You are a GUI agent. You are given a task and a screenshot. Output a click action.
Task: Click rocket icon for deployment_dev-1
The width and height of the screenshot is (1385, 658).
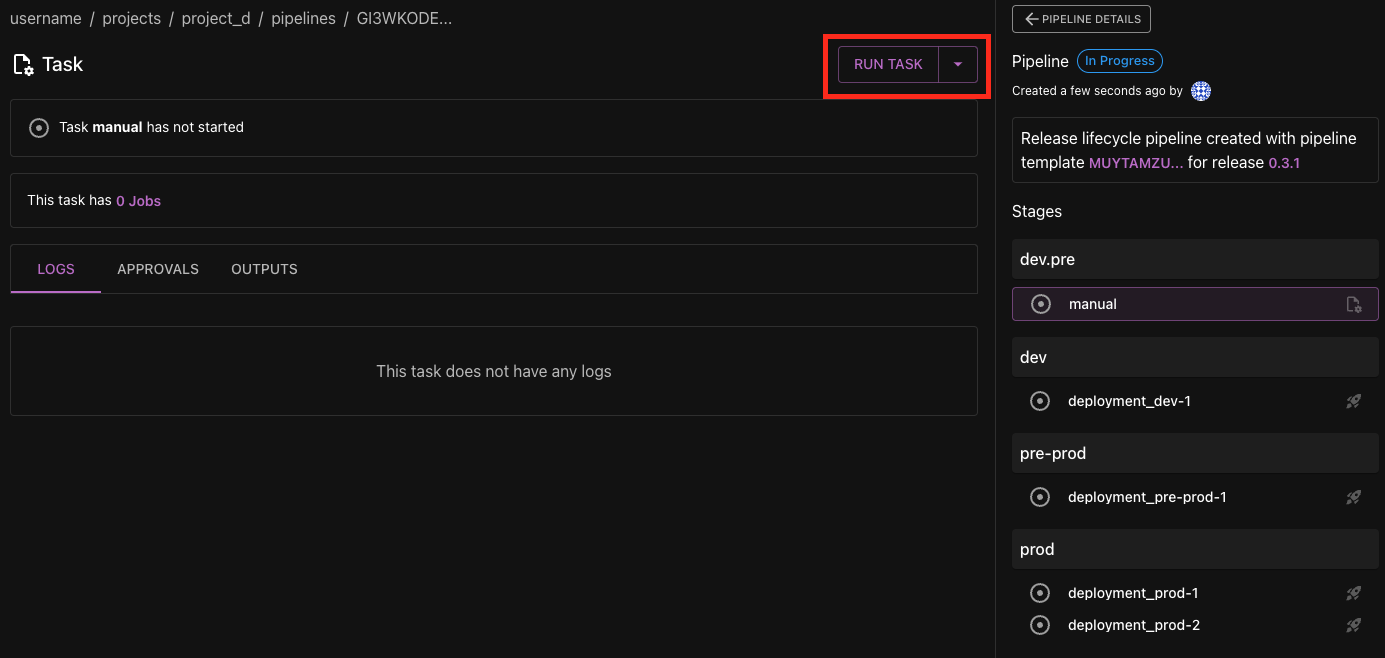pyautogui.click(x=1354, y=401)
